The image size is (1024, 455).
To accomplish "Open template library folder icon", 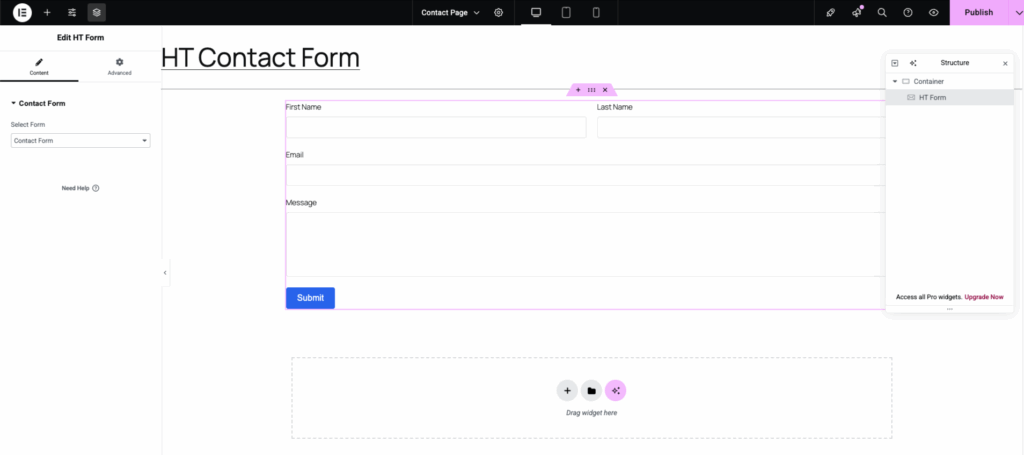I will tap(591, 390).
